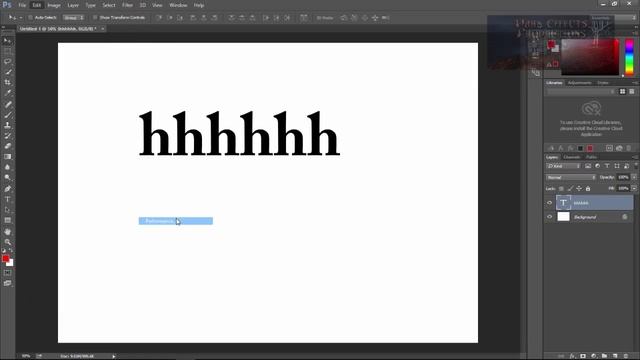Hide the text layer via eye icon
This screenshot has width=640, height=360.
[549, 203]
